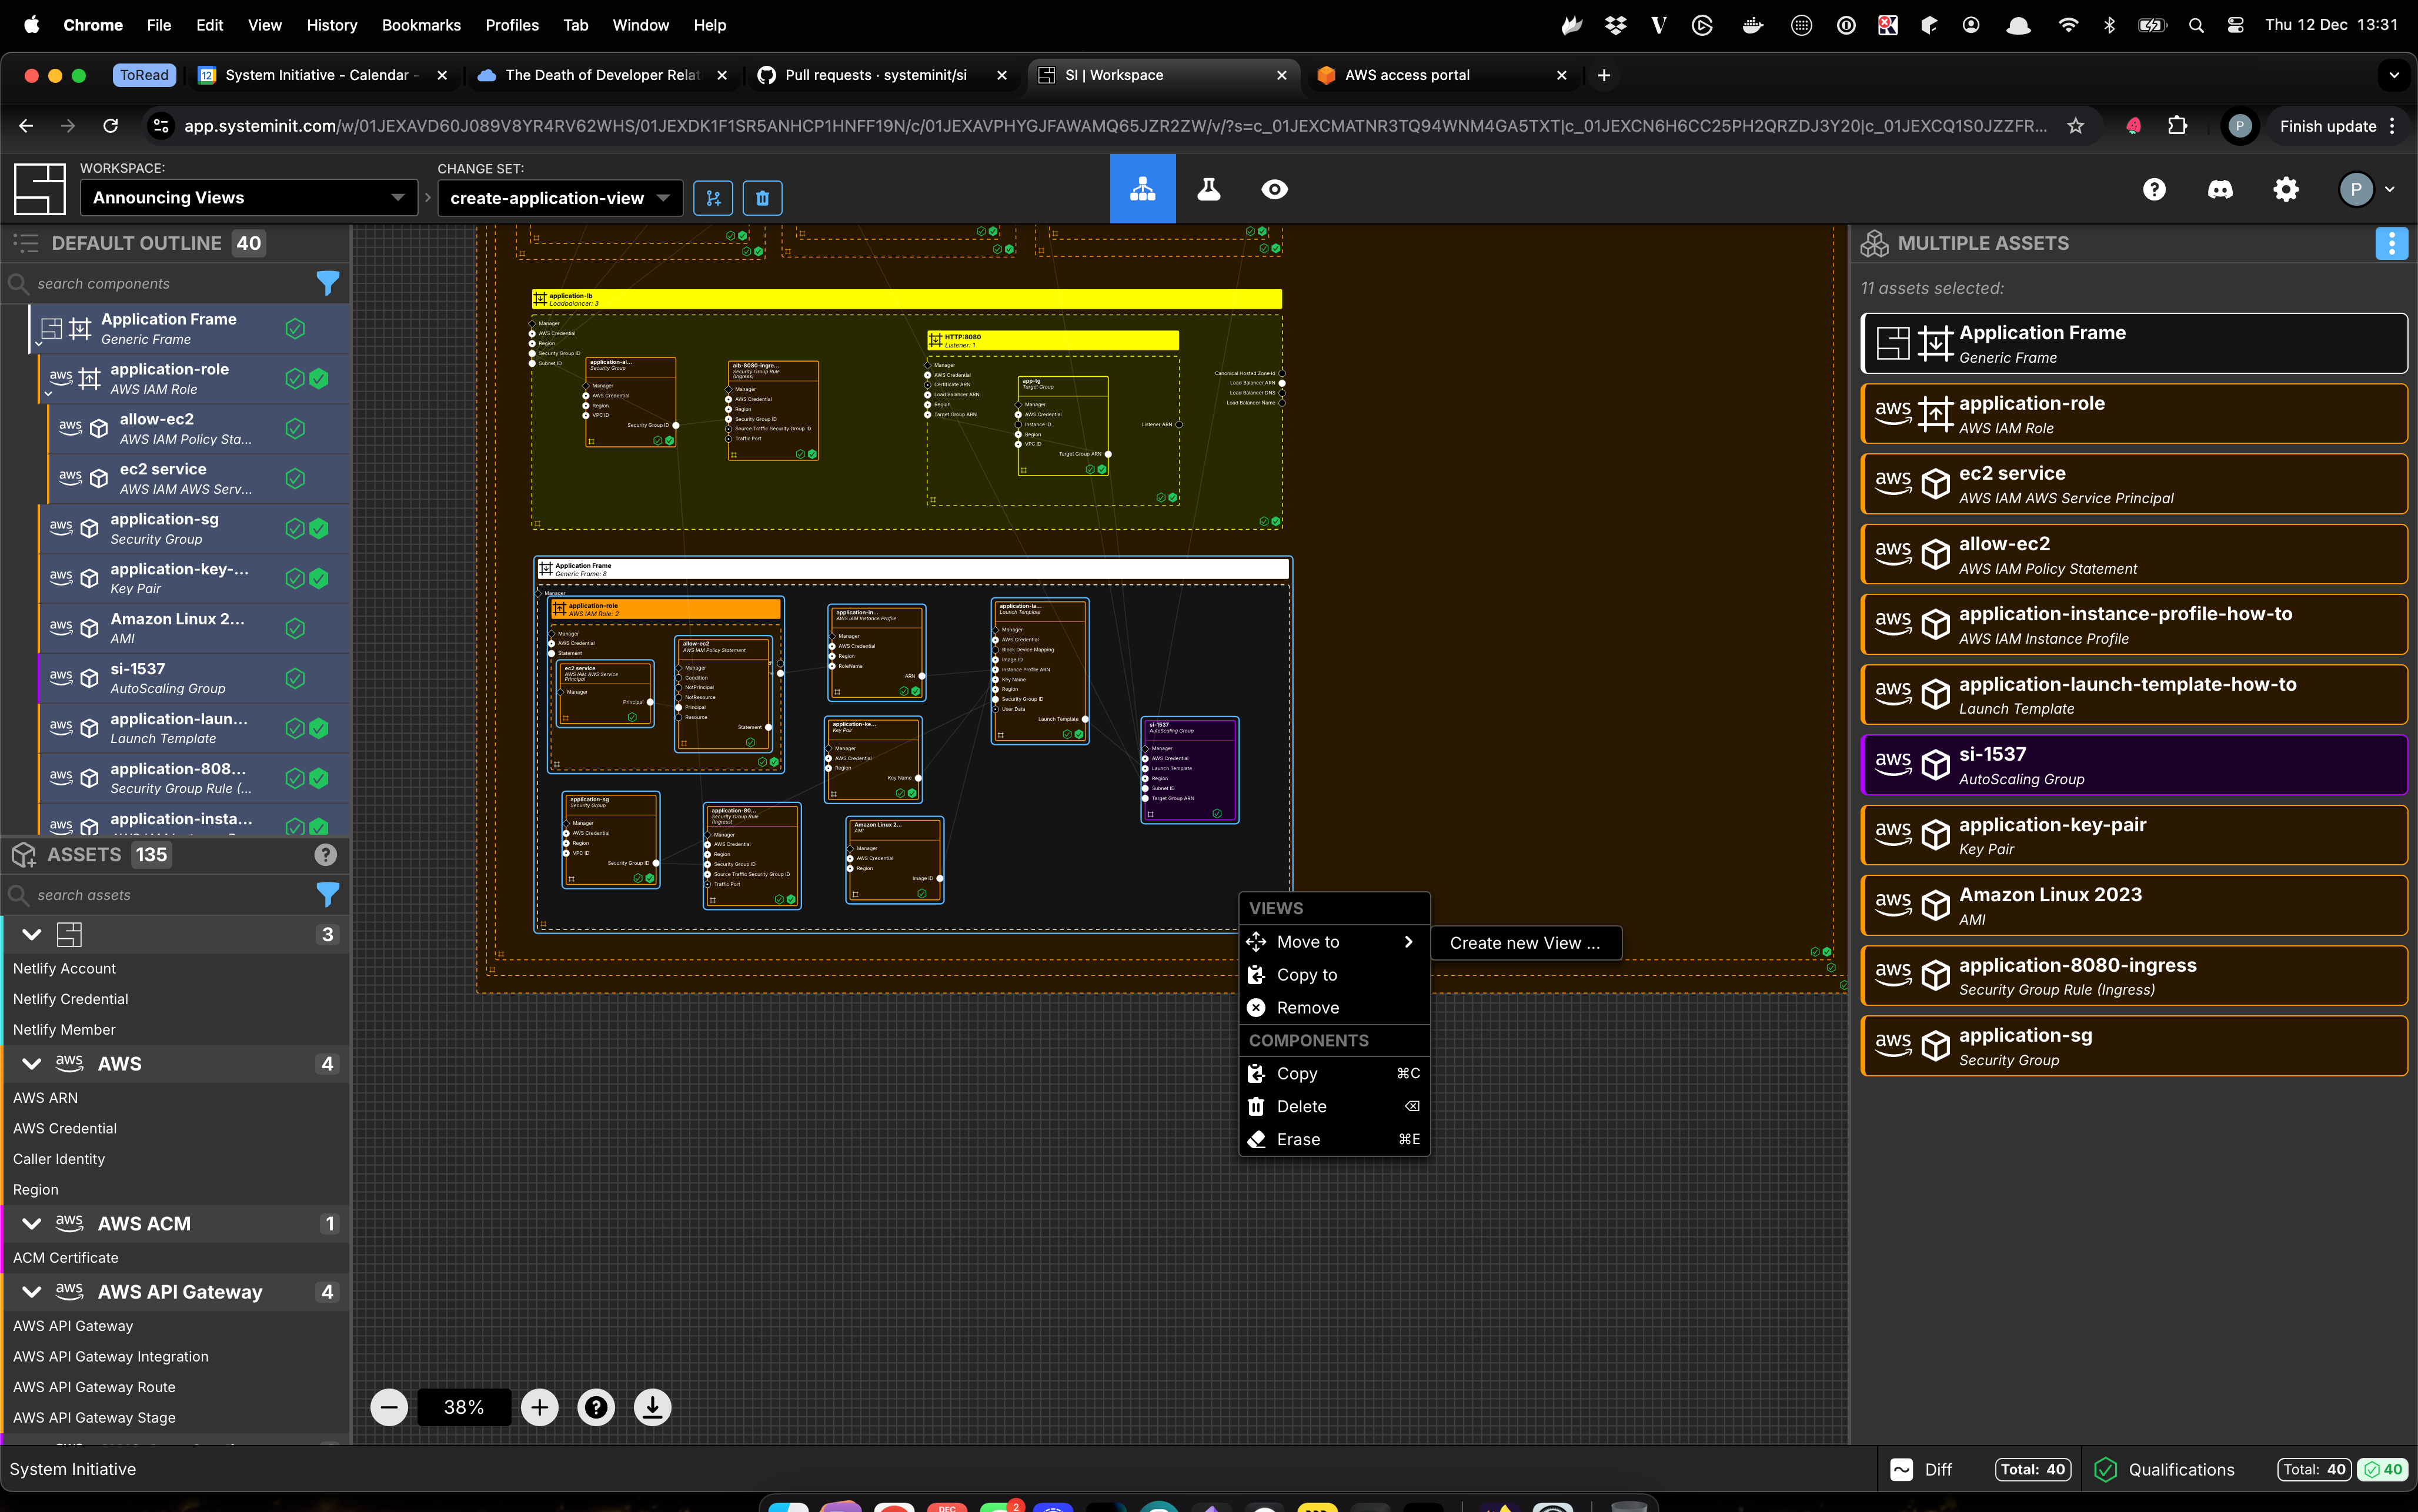Viewport: 2418px width, 1512px height.
Task: Click the browser reload button
Action: tap(110, 126)
